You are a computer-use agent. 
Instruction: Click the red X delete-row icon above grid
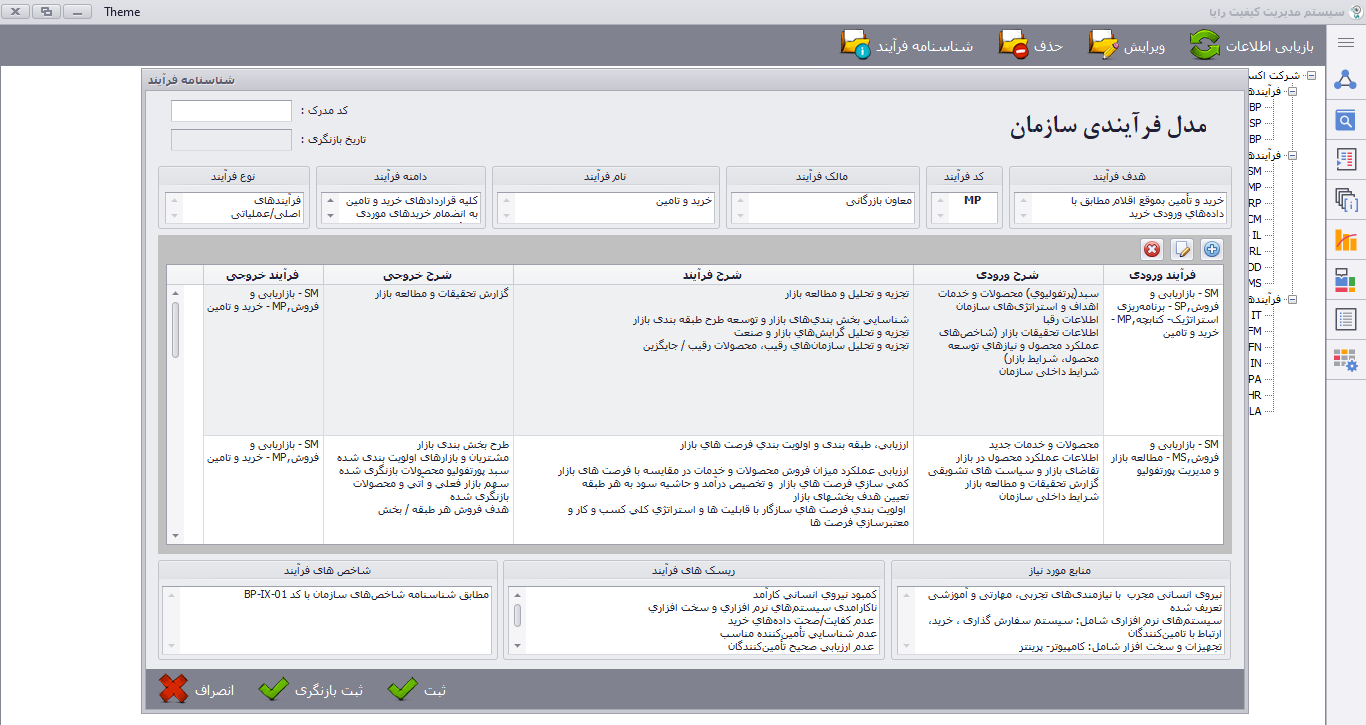point(1153,250)
